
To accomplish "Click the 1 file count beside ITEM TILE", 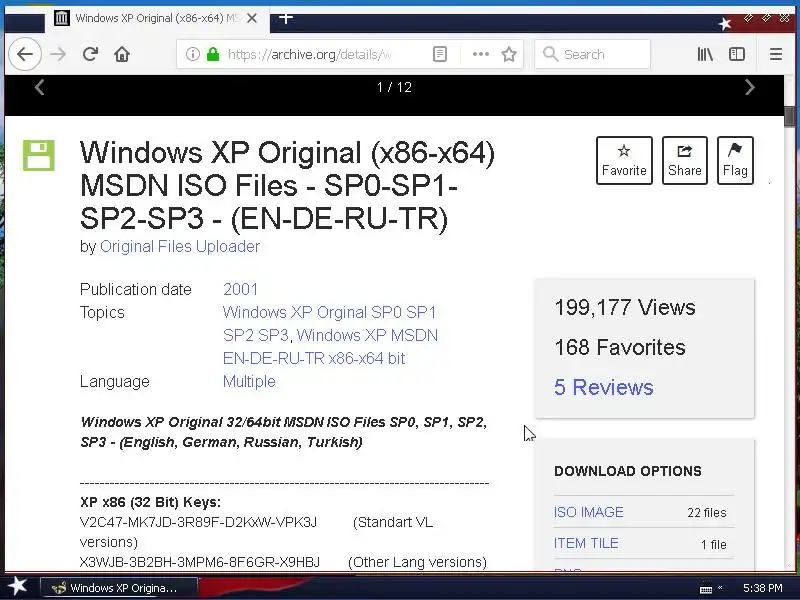I will pos(713,544).
